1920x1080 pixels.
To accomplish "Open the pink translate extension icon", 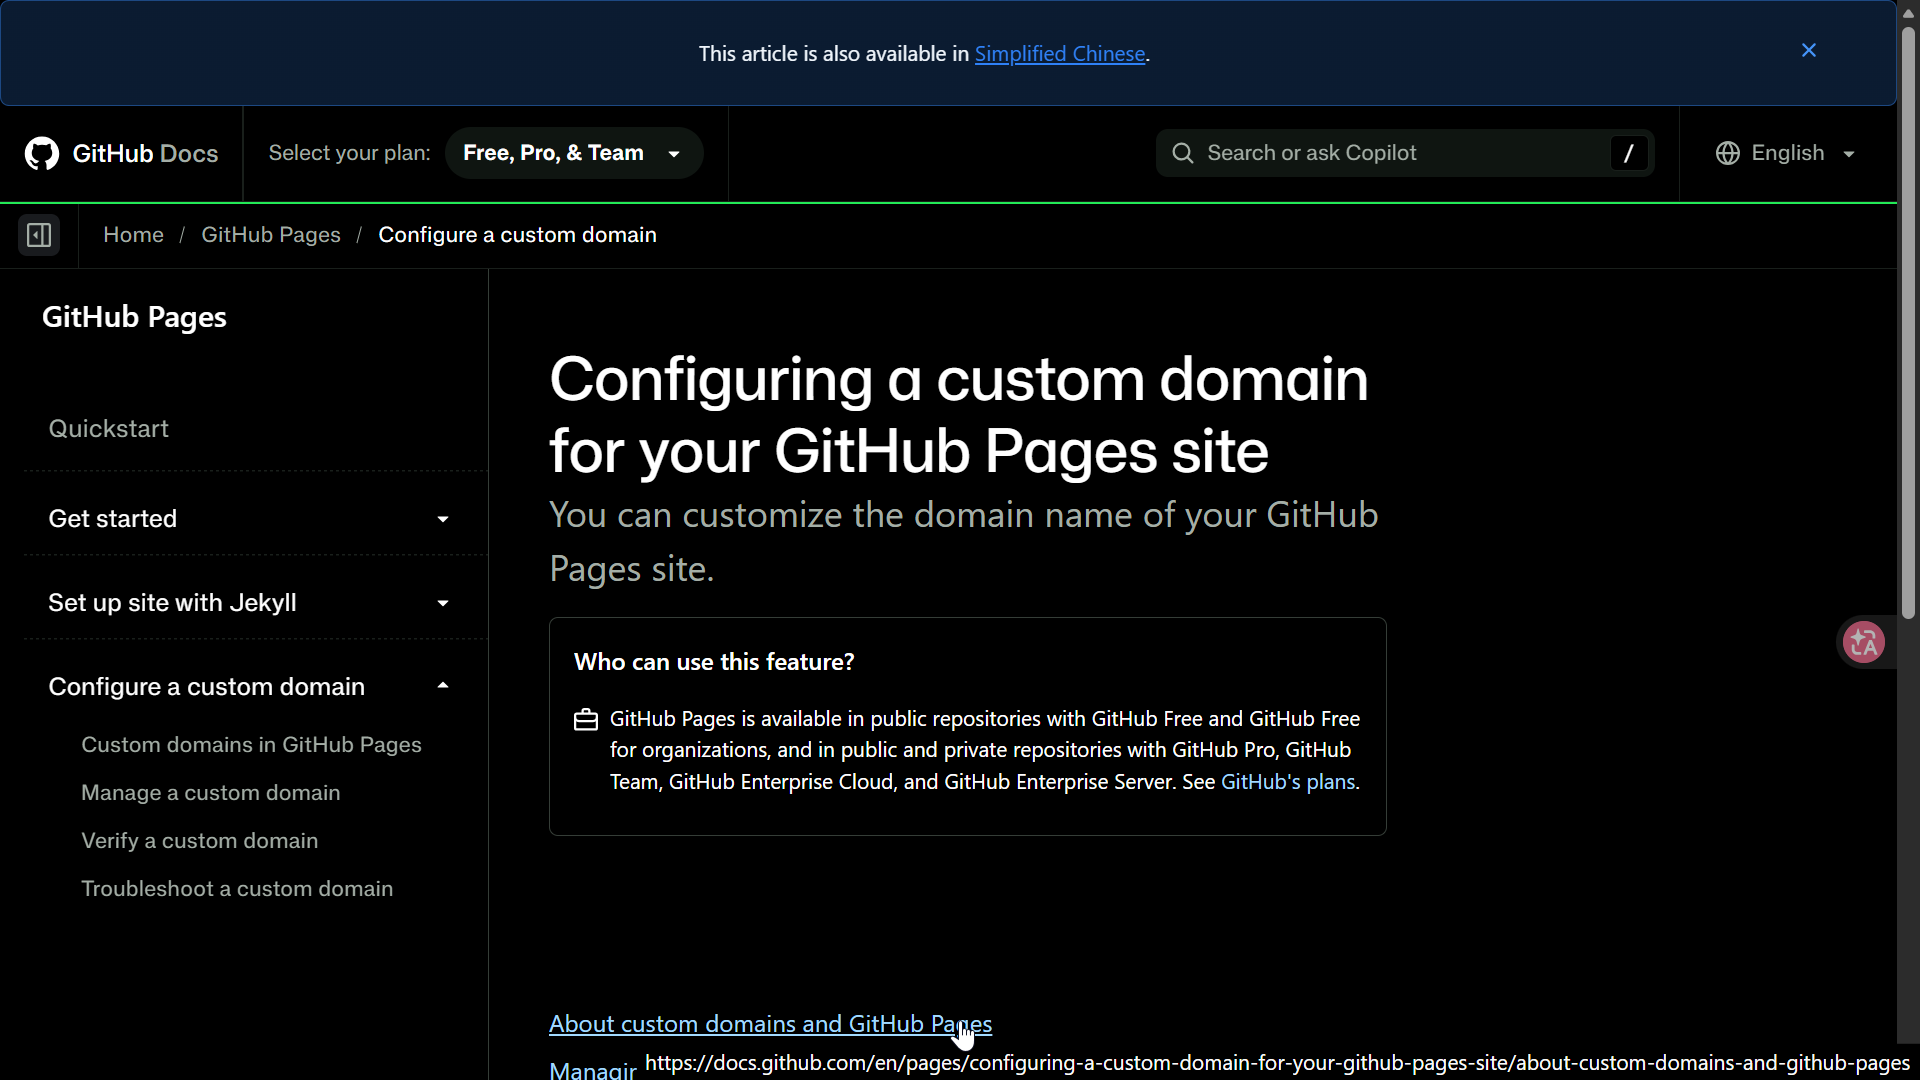I will point(1864,642).
